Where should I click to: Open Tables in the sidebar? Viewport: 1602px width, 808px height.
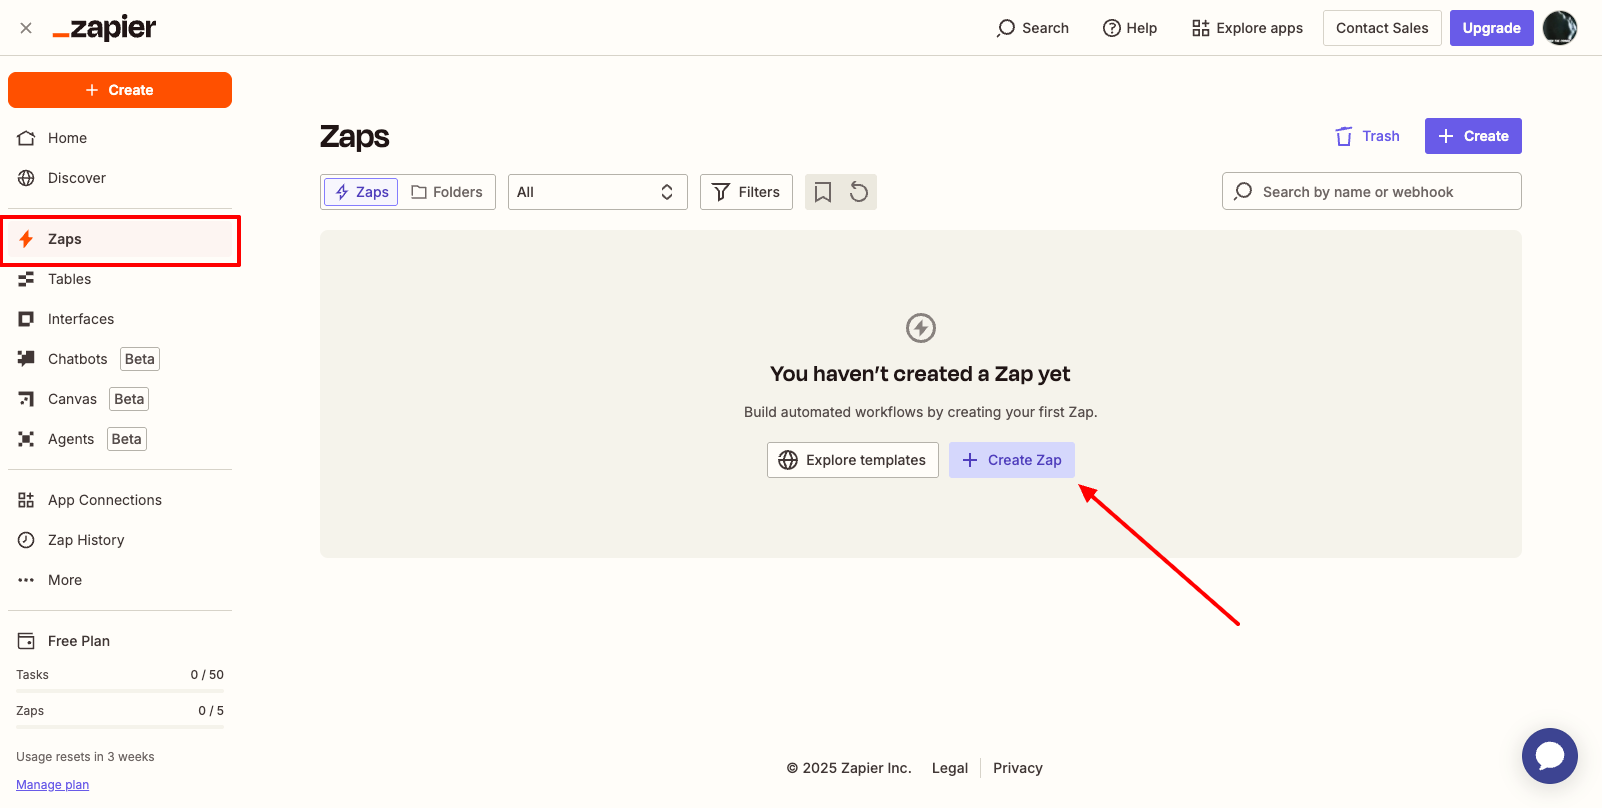coord(120,279)
